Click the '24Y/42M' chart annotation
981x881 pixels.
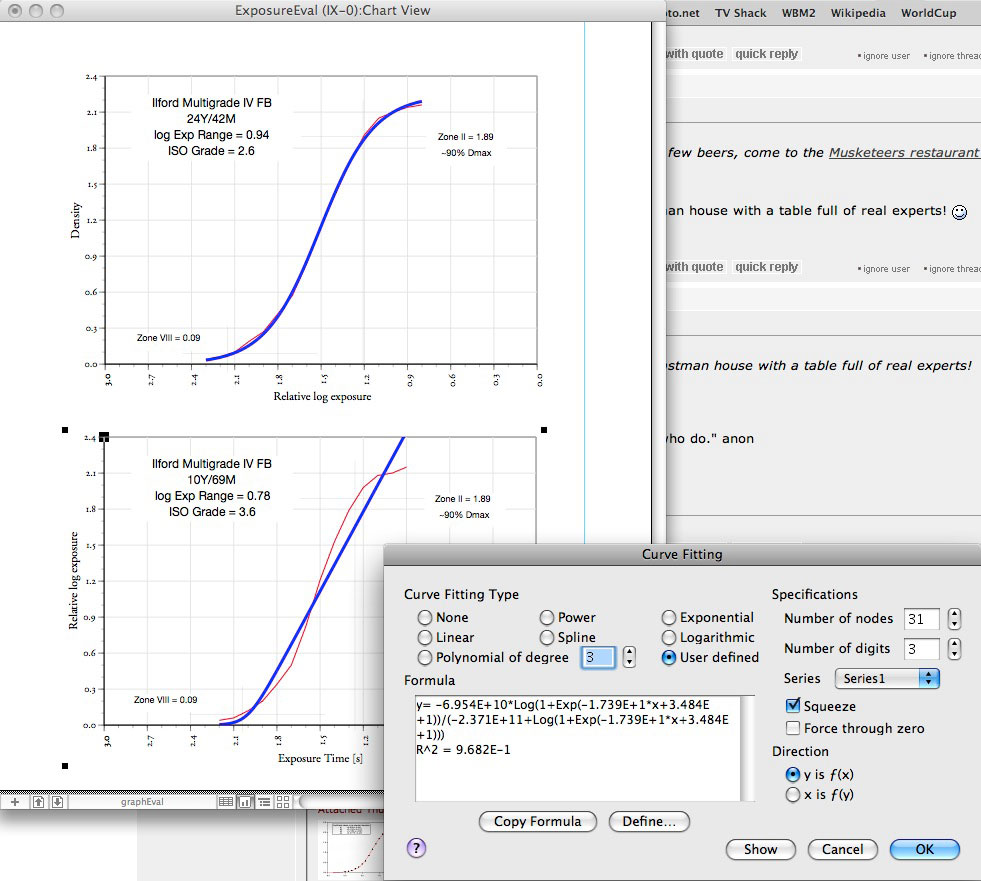(211, 119)
